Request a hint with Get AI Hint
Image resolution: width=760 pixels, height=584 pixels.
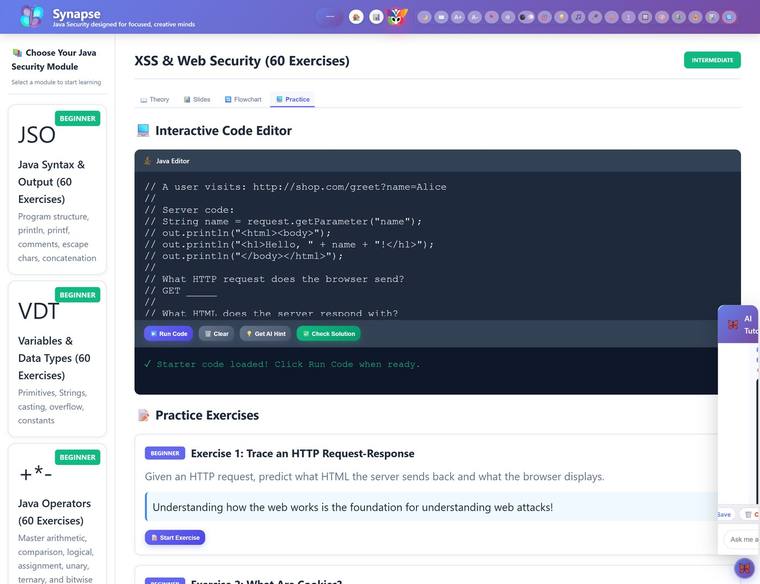pyautogui.click(x=266, y=333)
